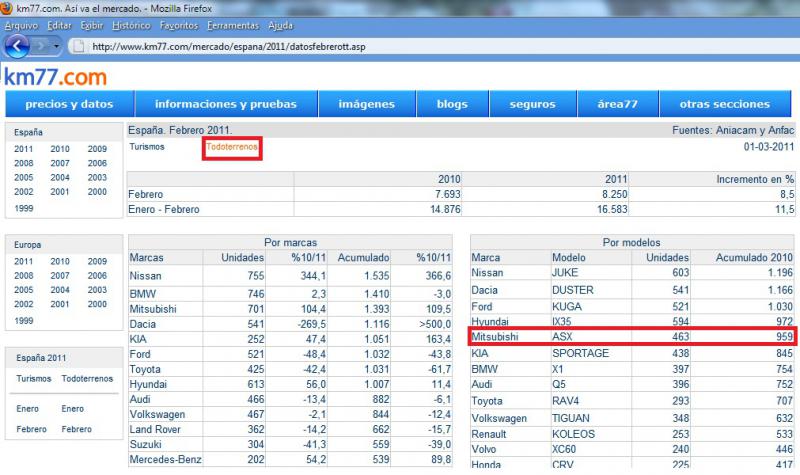800x475 pixels.
Task: Open the Ferramentas menu
Action: (233, 26)
